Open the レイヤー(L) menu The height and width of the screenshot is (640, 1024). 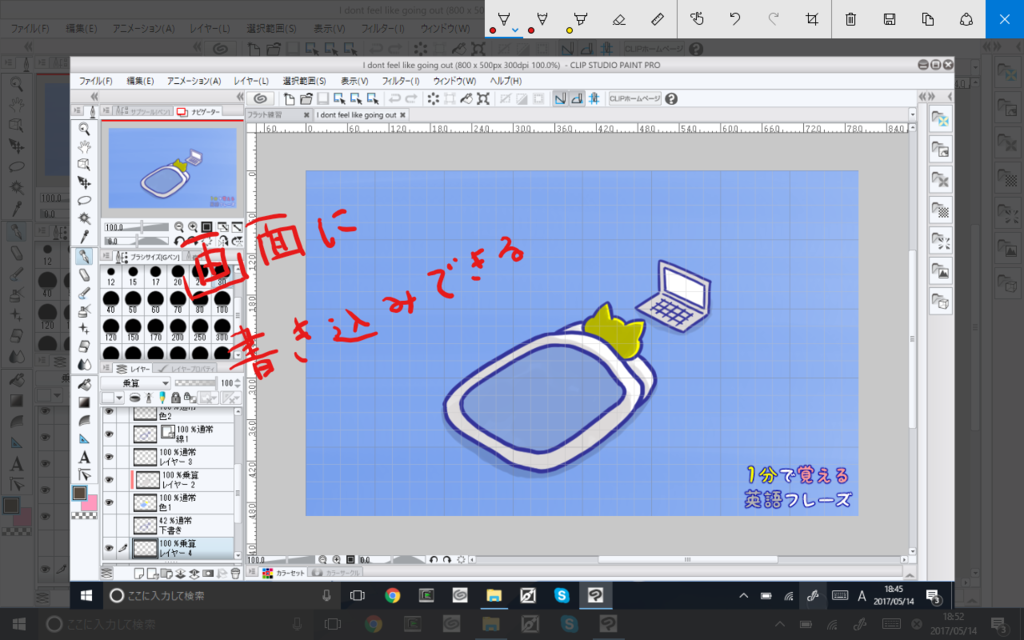click(251, 81)
